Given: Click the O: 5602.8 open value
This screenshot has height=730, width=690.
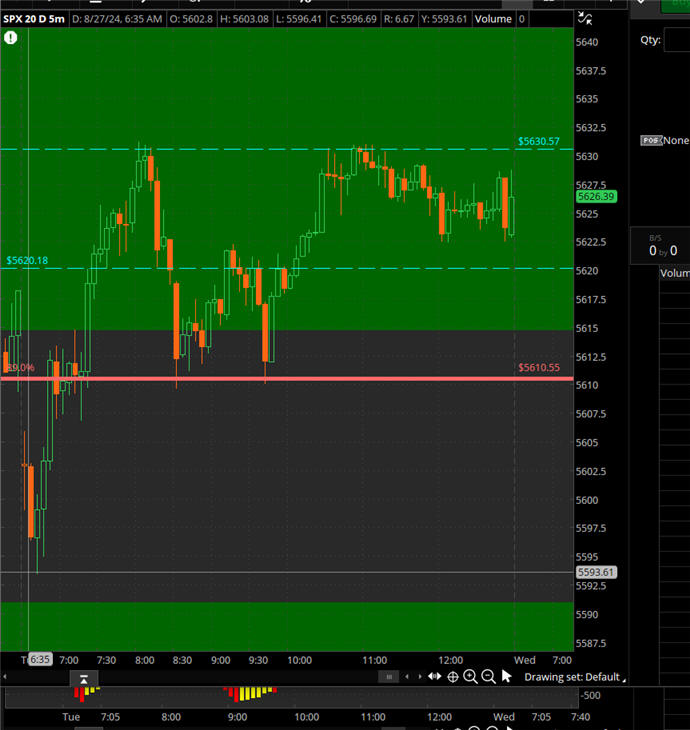Looking at the screenshot, I should coord(191,19).
